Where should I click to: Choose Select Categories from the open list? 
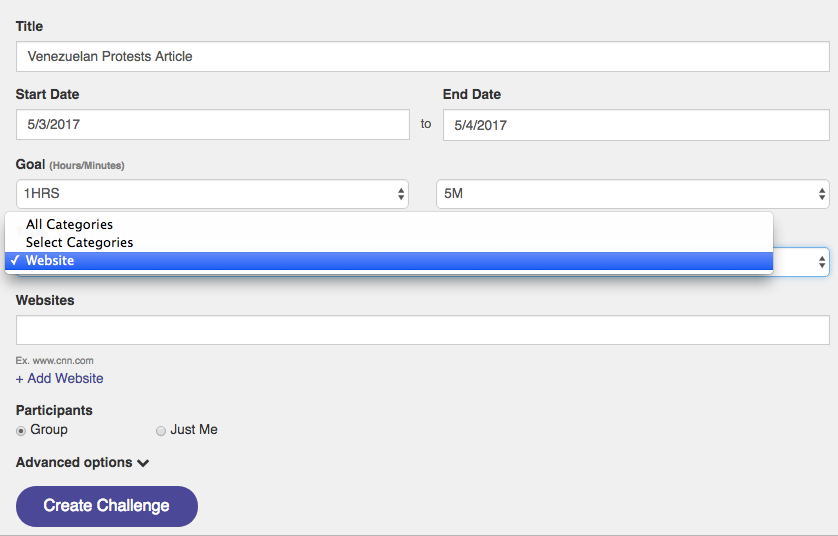80,242
